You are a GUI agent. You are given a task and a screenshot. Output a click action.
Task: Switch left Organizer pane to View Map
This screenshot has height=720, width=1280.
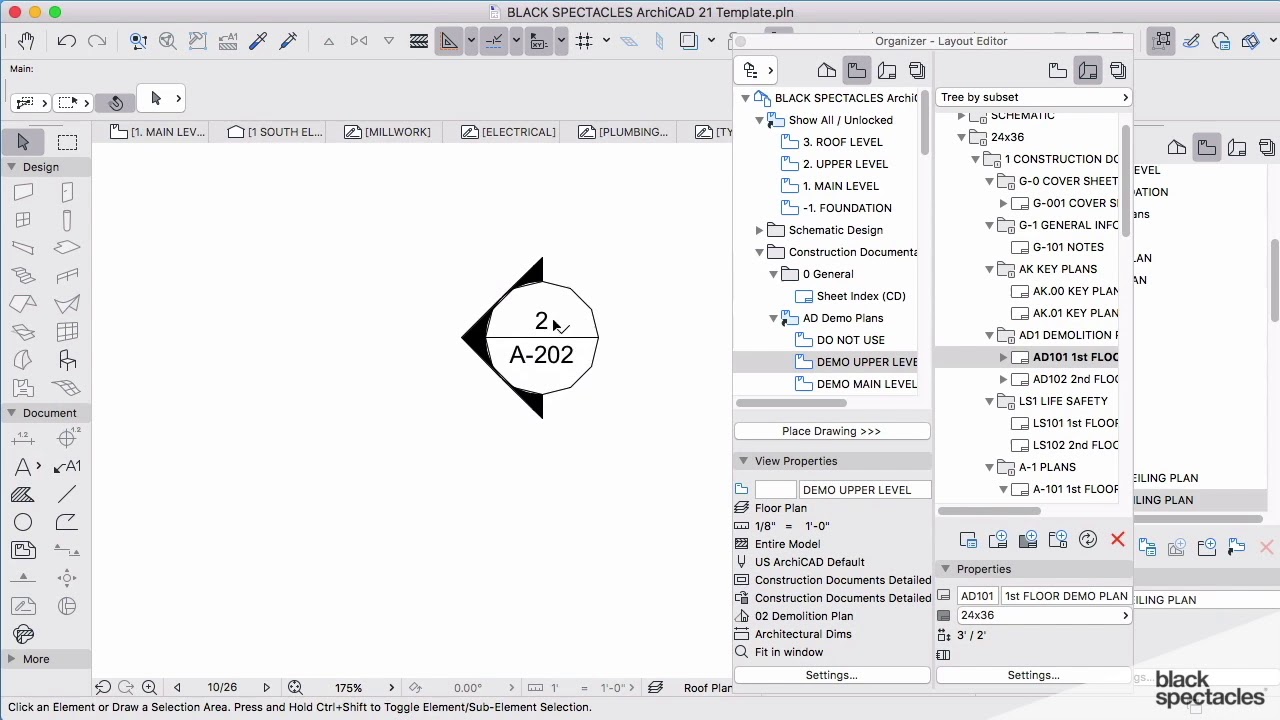(x=857, y=70)
